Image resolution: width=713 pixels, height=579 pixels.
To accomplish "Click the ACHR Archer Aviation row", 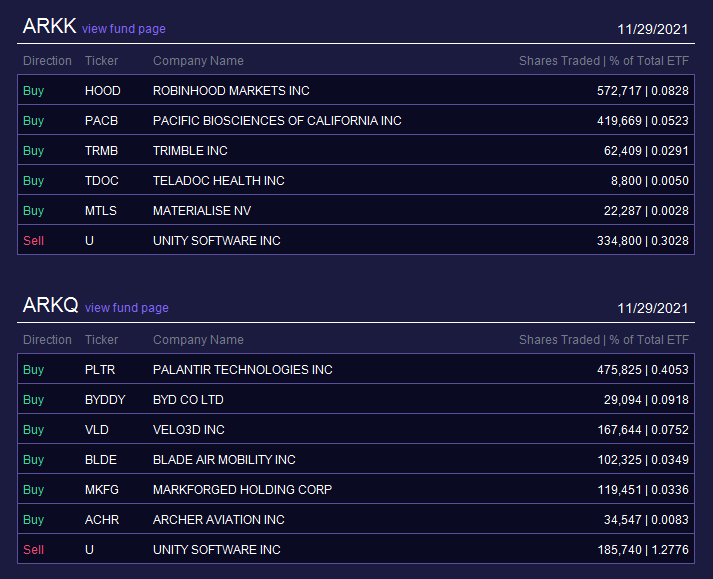I will 356,519.
